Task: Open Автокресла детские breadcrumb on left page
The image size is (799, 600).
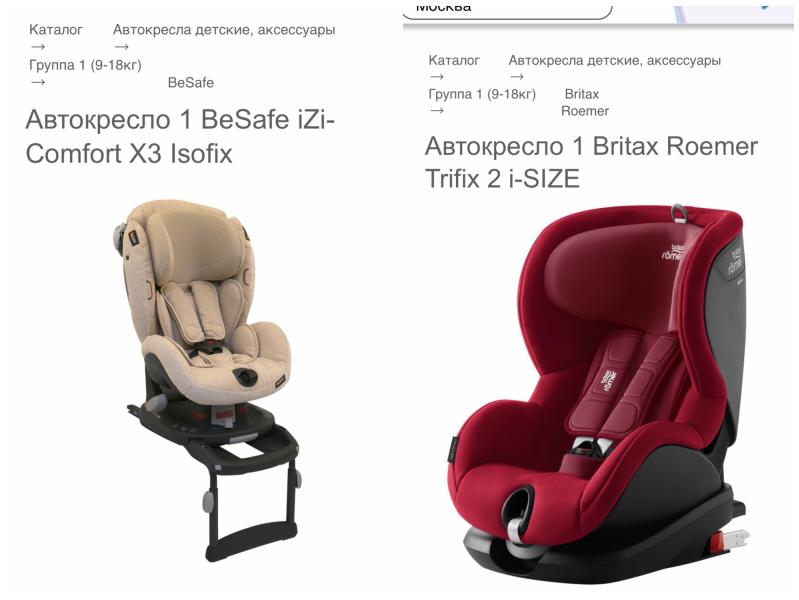Action: [224, 30]
